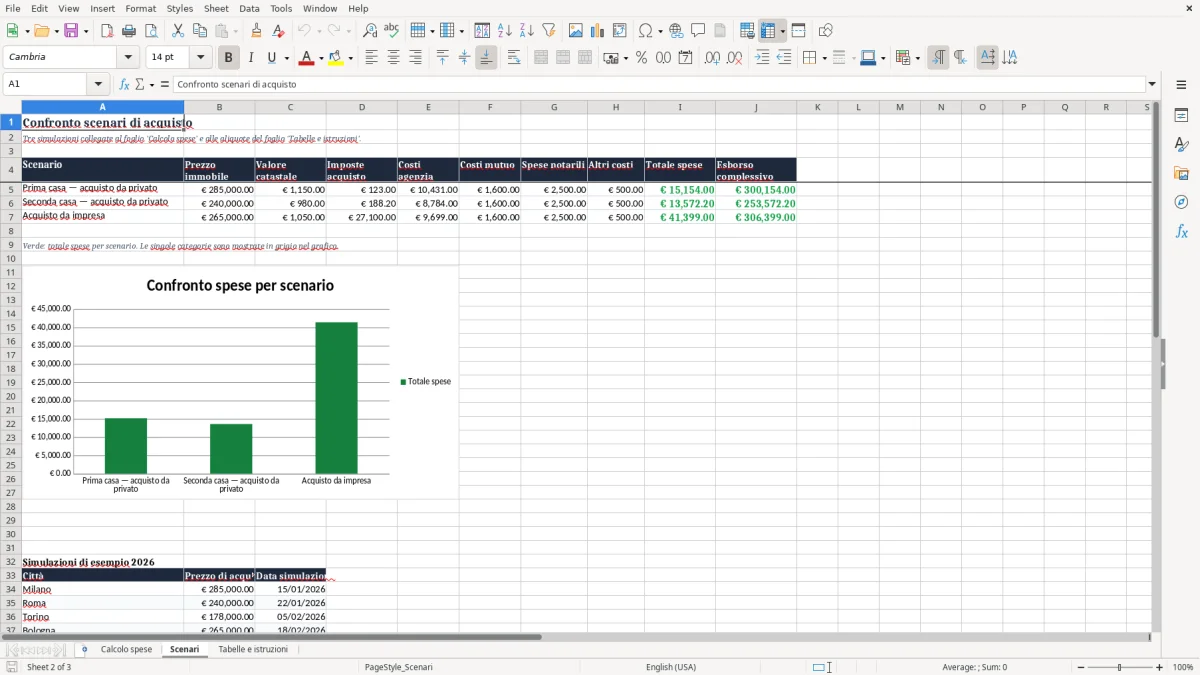Align the cell content to the bottom
Image resolution: width=1200 pixels, height=675 pixels.
486,58
